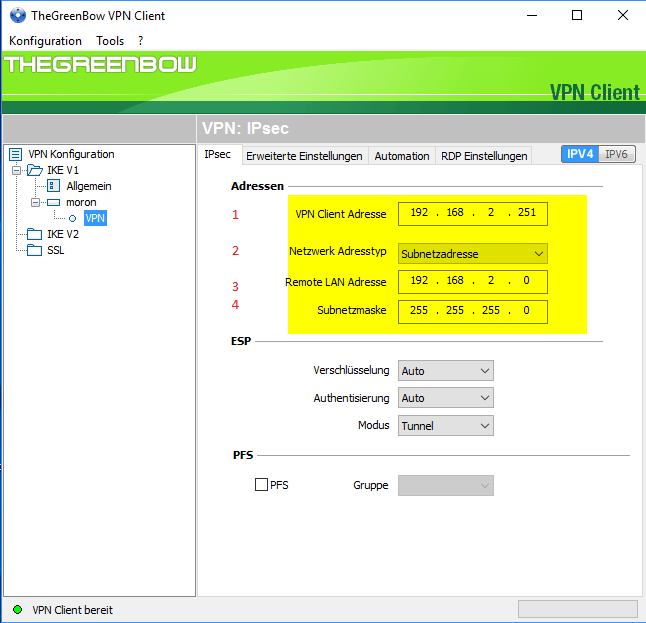Open the ? help menu
The width and height of the screenshot is (646, 623).
[140, 41]
